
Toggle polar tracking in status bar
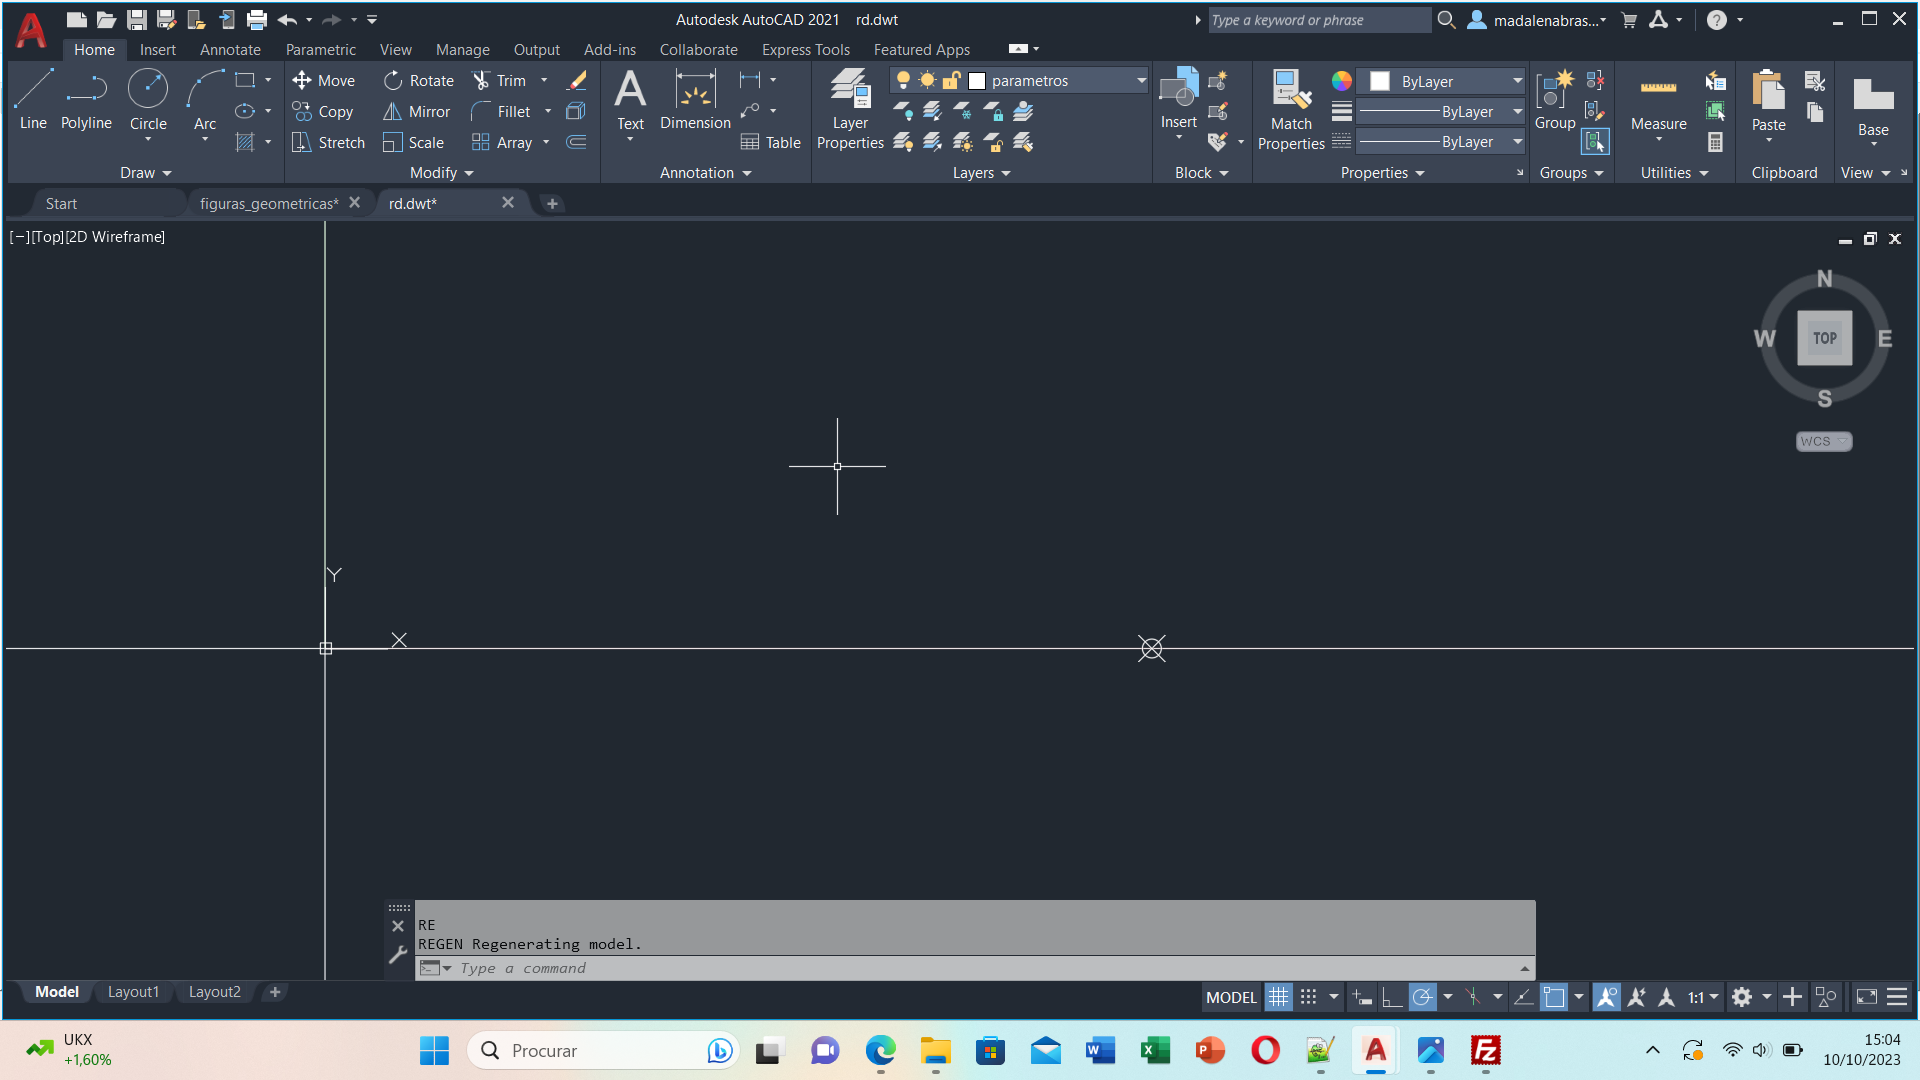1422,997
